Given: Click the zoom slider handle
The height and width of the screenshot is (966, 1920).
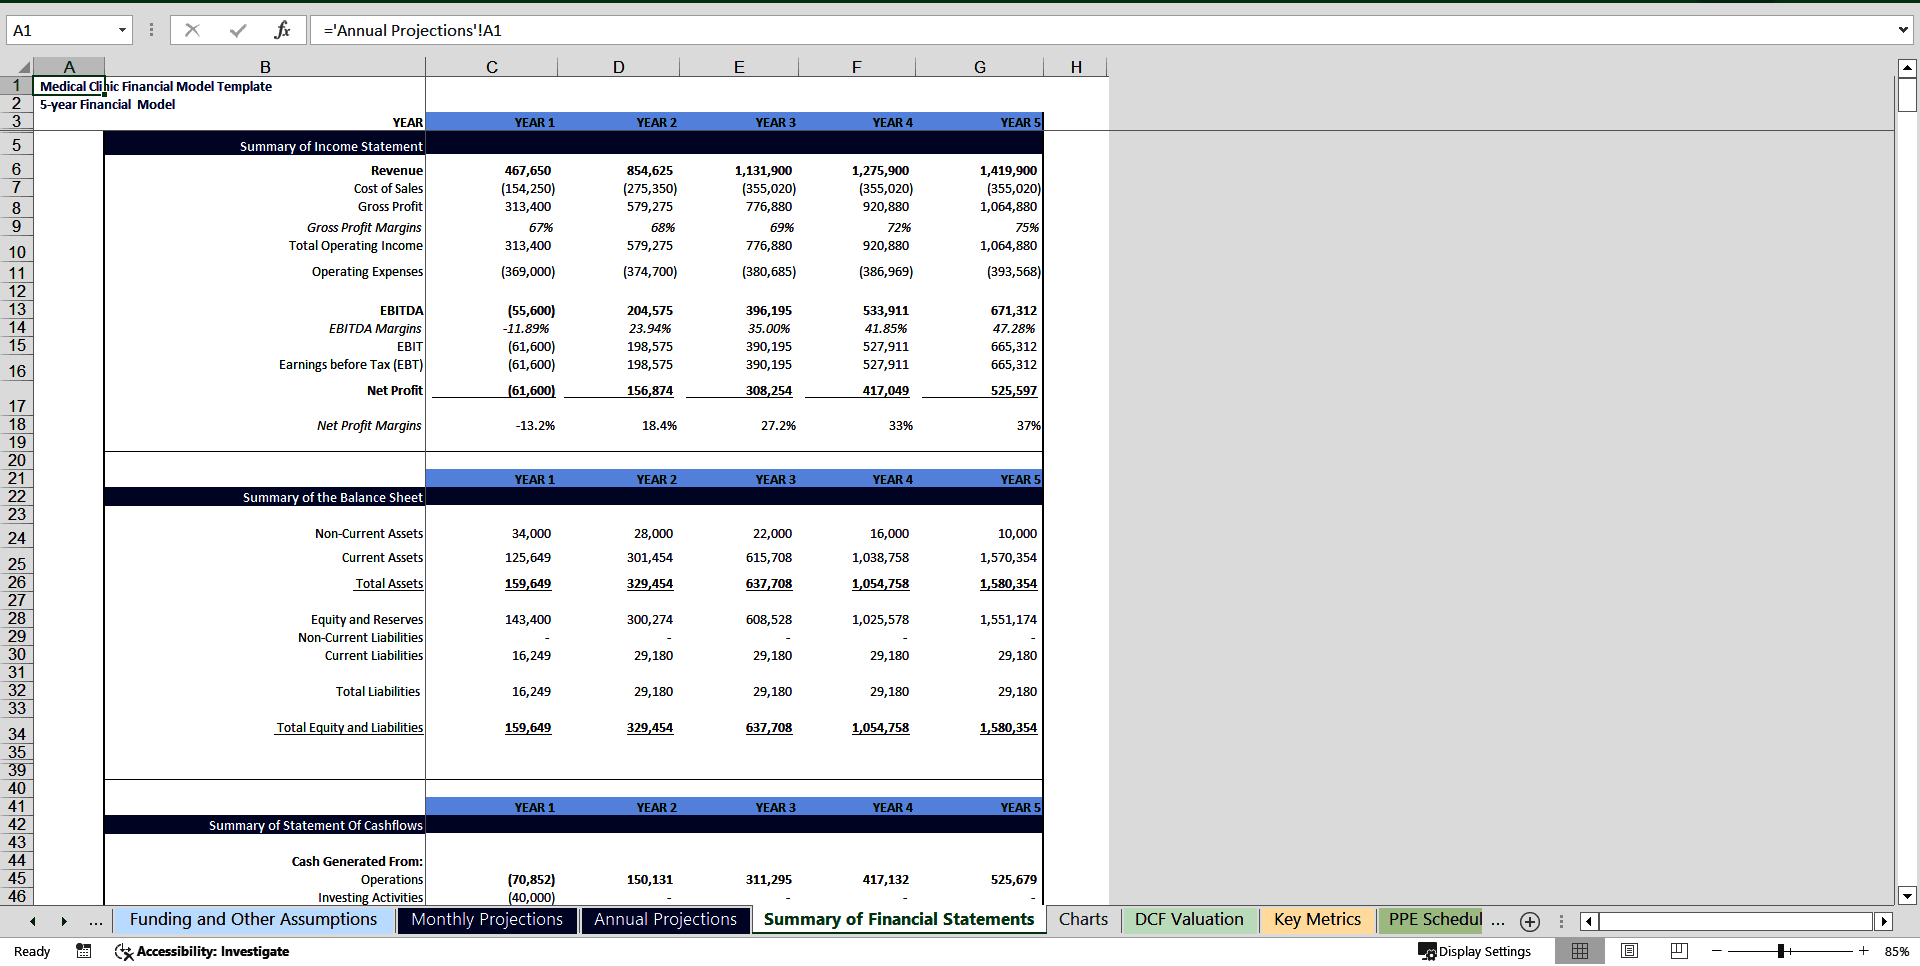Looking at the screenshot, I should coord(1781,951).
